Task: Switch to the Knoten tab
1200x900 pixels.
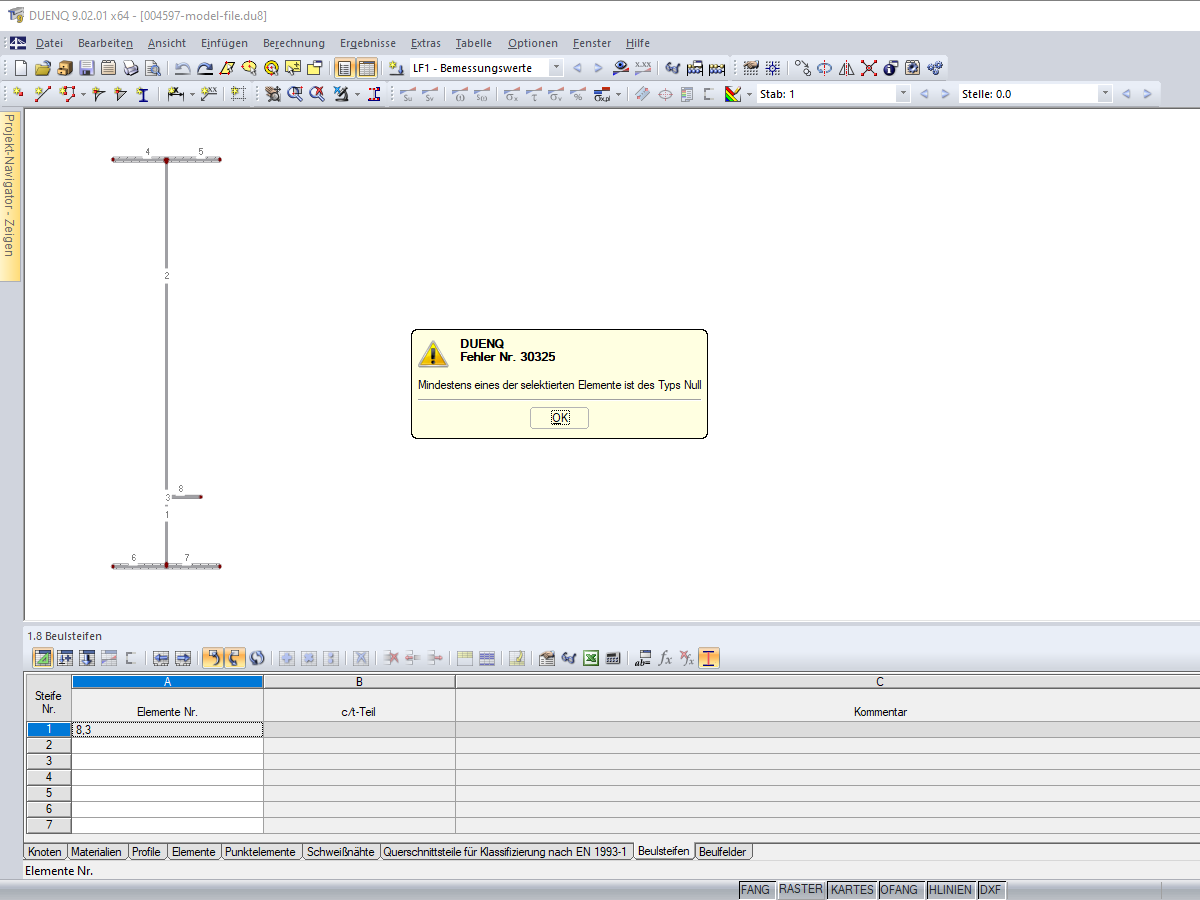Action: pyautogui.click(x=45, y=852)
